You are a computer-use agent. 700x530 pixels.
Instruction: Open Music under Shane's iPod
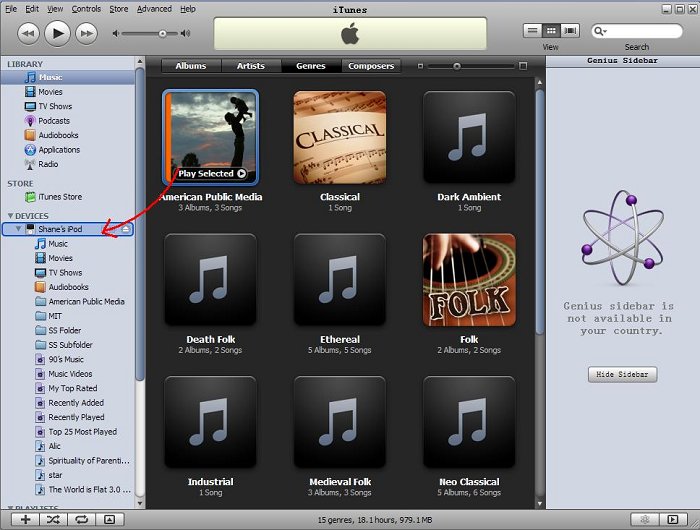(x=68, y=244)
